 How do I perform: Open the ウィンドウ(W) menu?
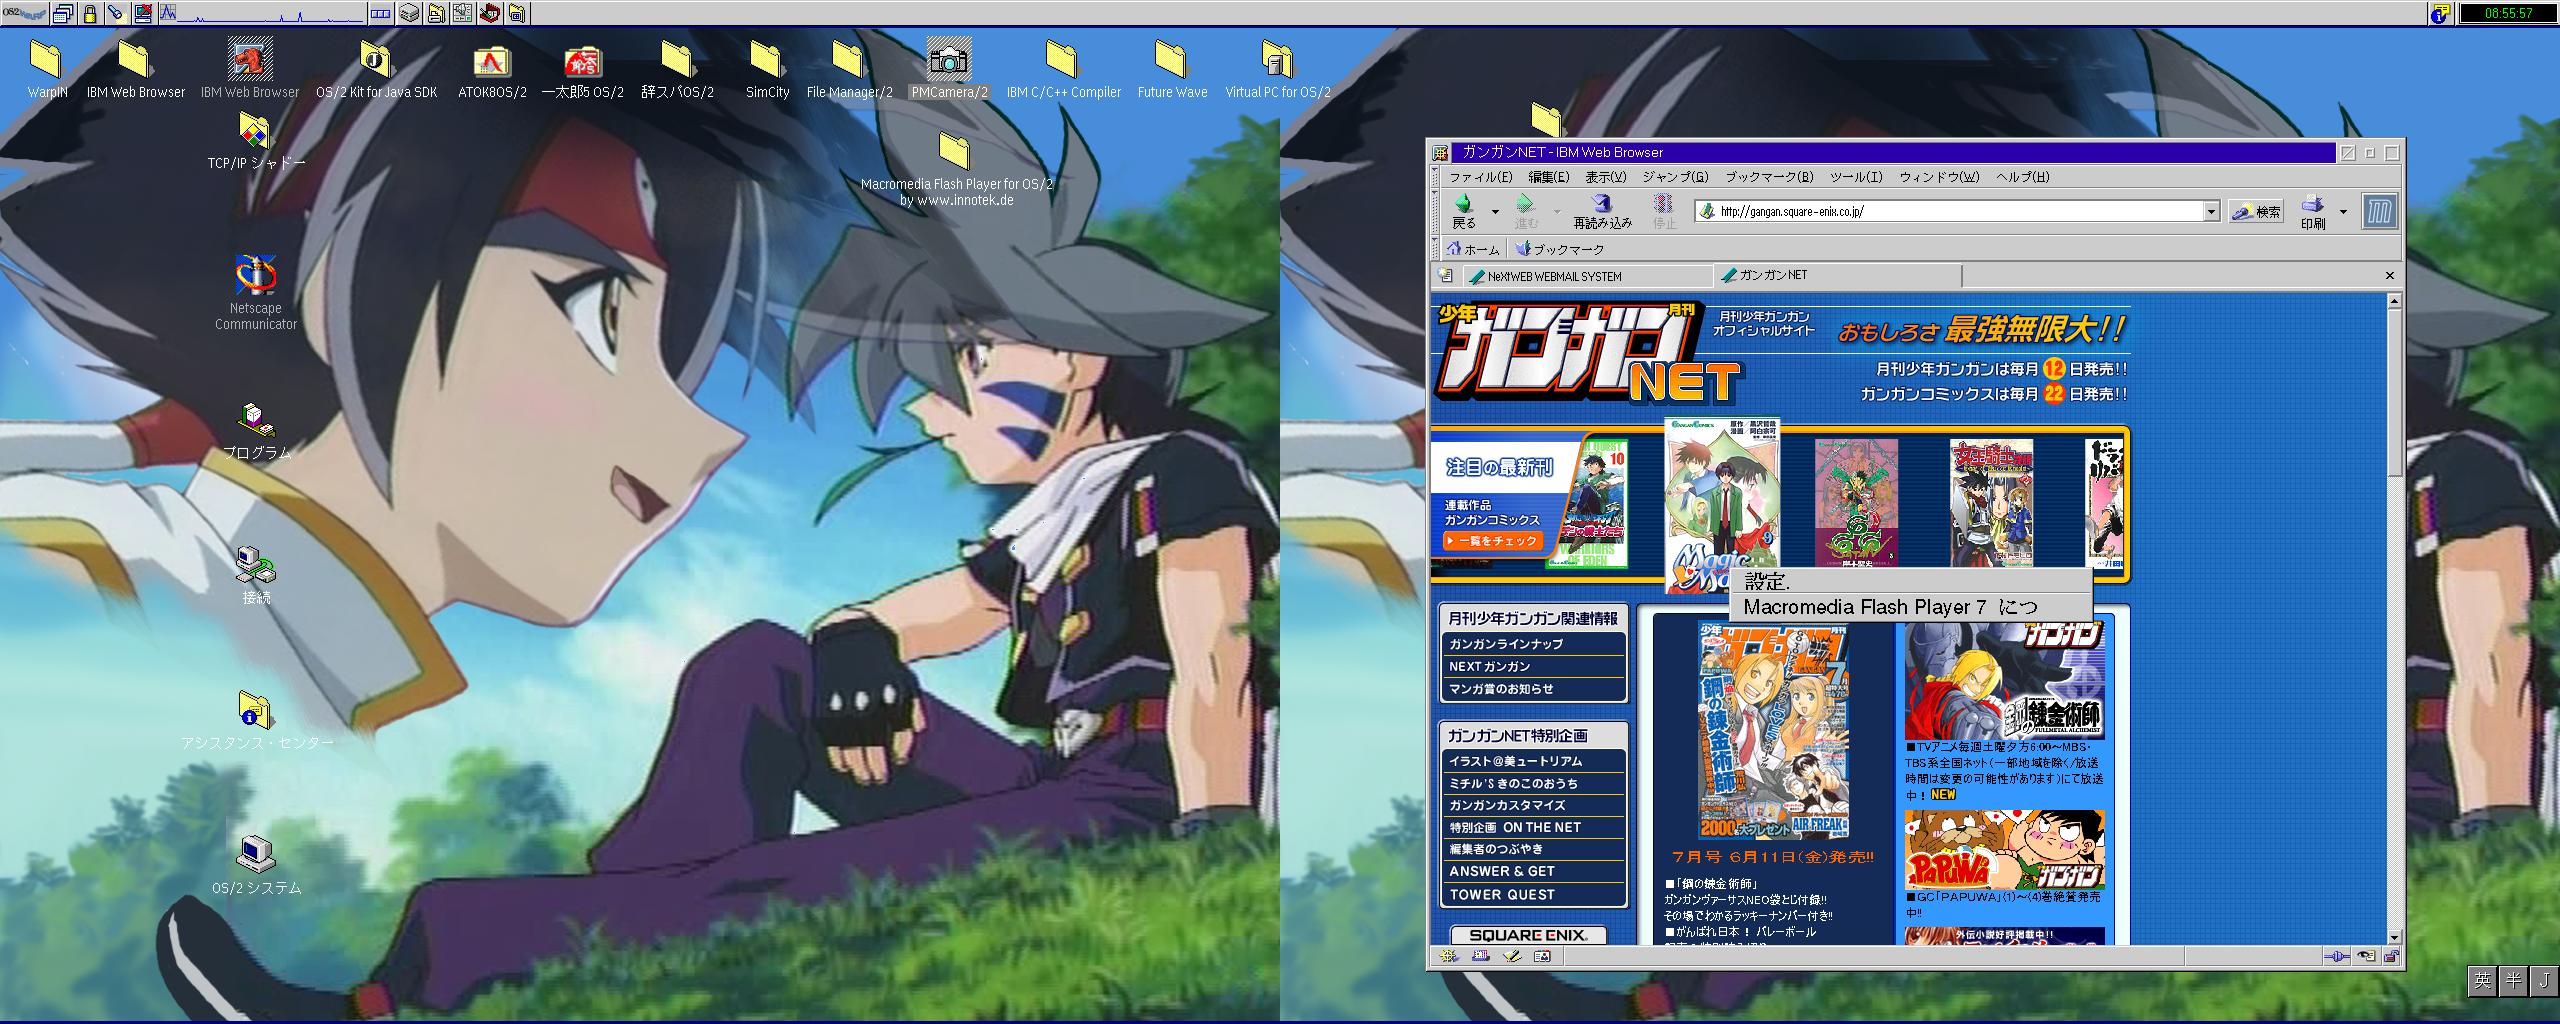[x=1939, y=177]
